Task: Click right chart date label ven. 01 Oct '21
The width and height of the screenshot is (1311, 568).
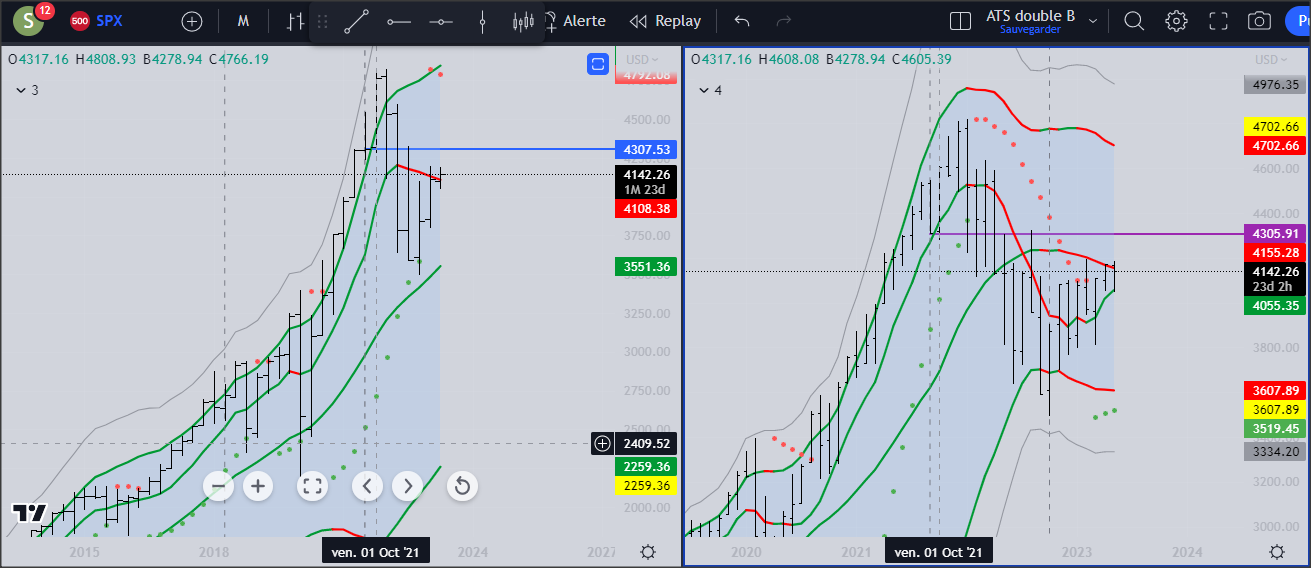Action: (939, 551)
